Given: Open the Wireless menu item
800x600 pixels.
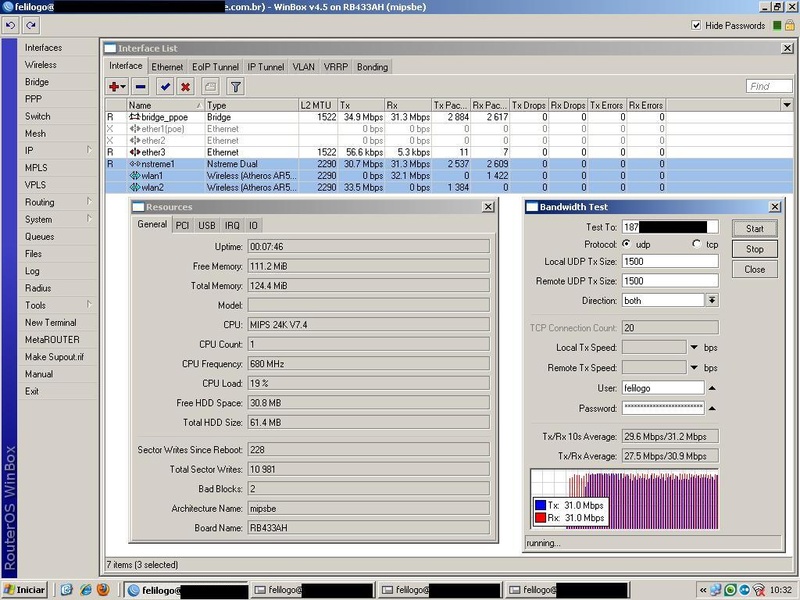Looking at the screenshot, I should tap(41, 65).
